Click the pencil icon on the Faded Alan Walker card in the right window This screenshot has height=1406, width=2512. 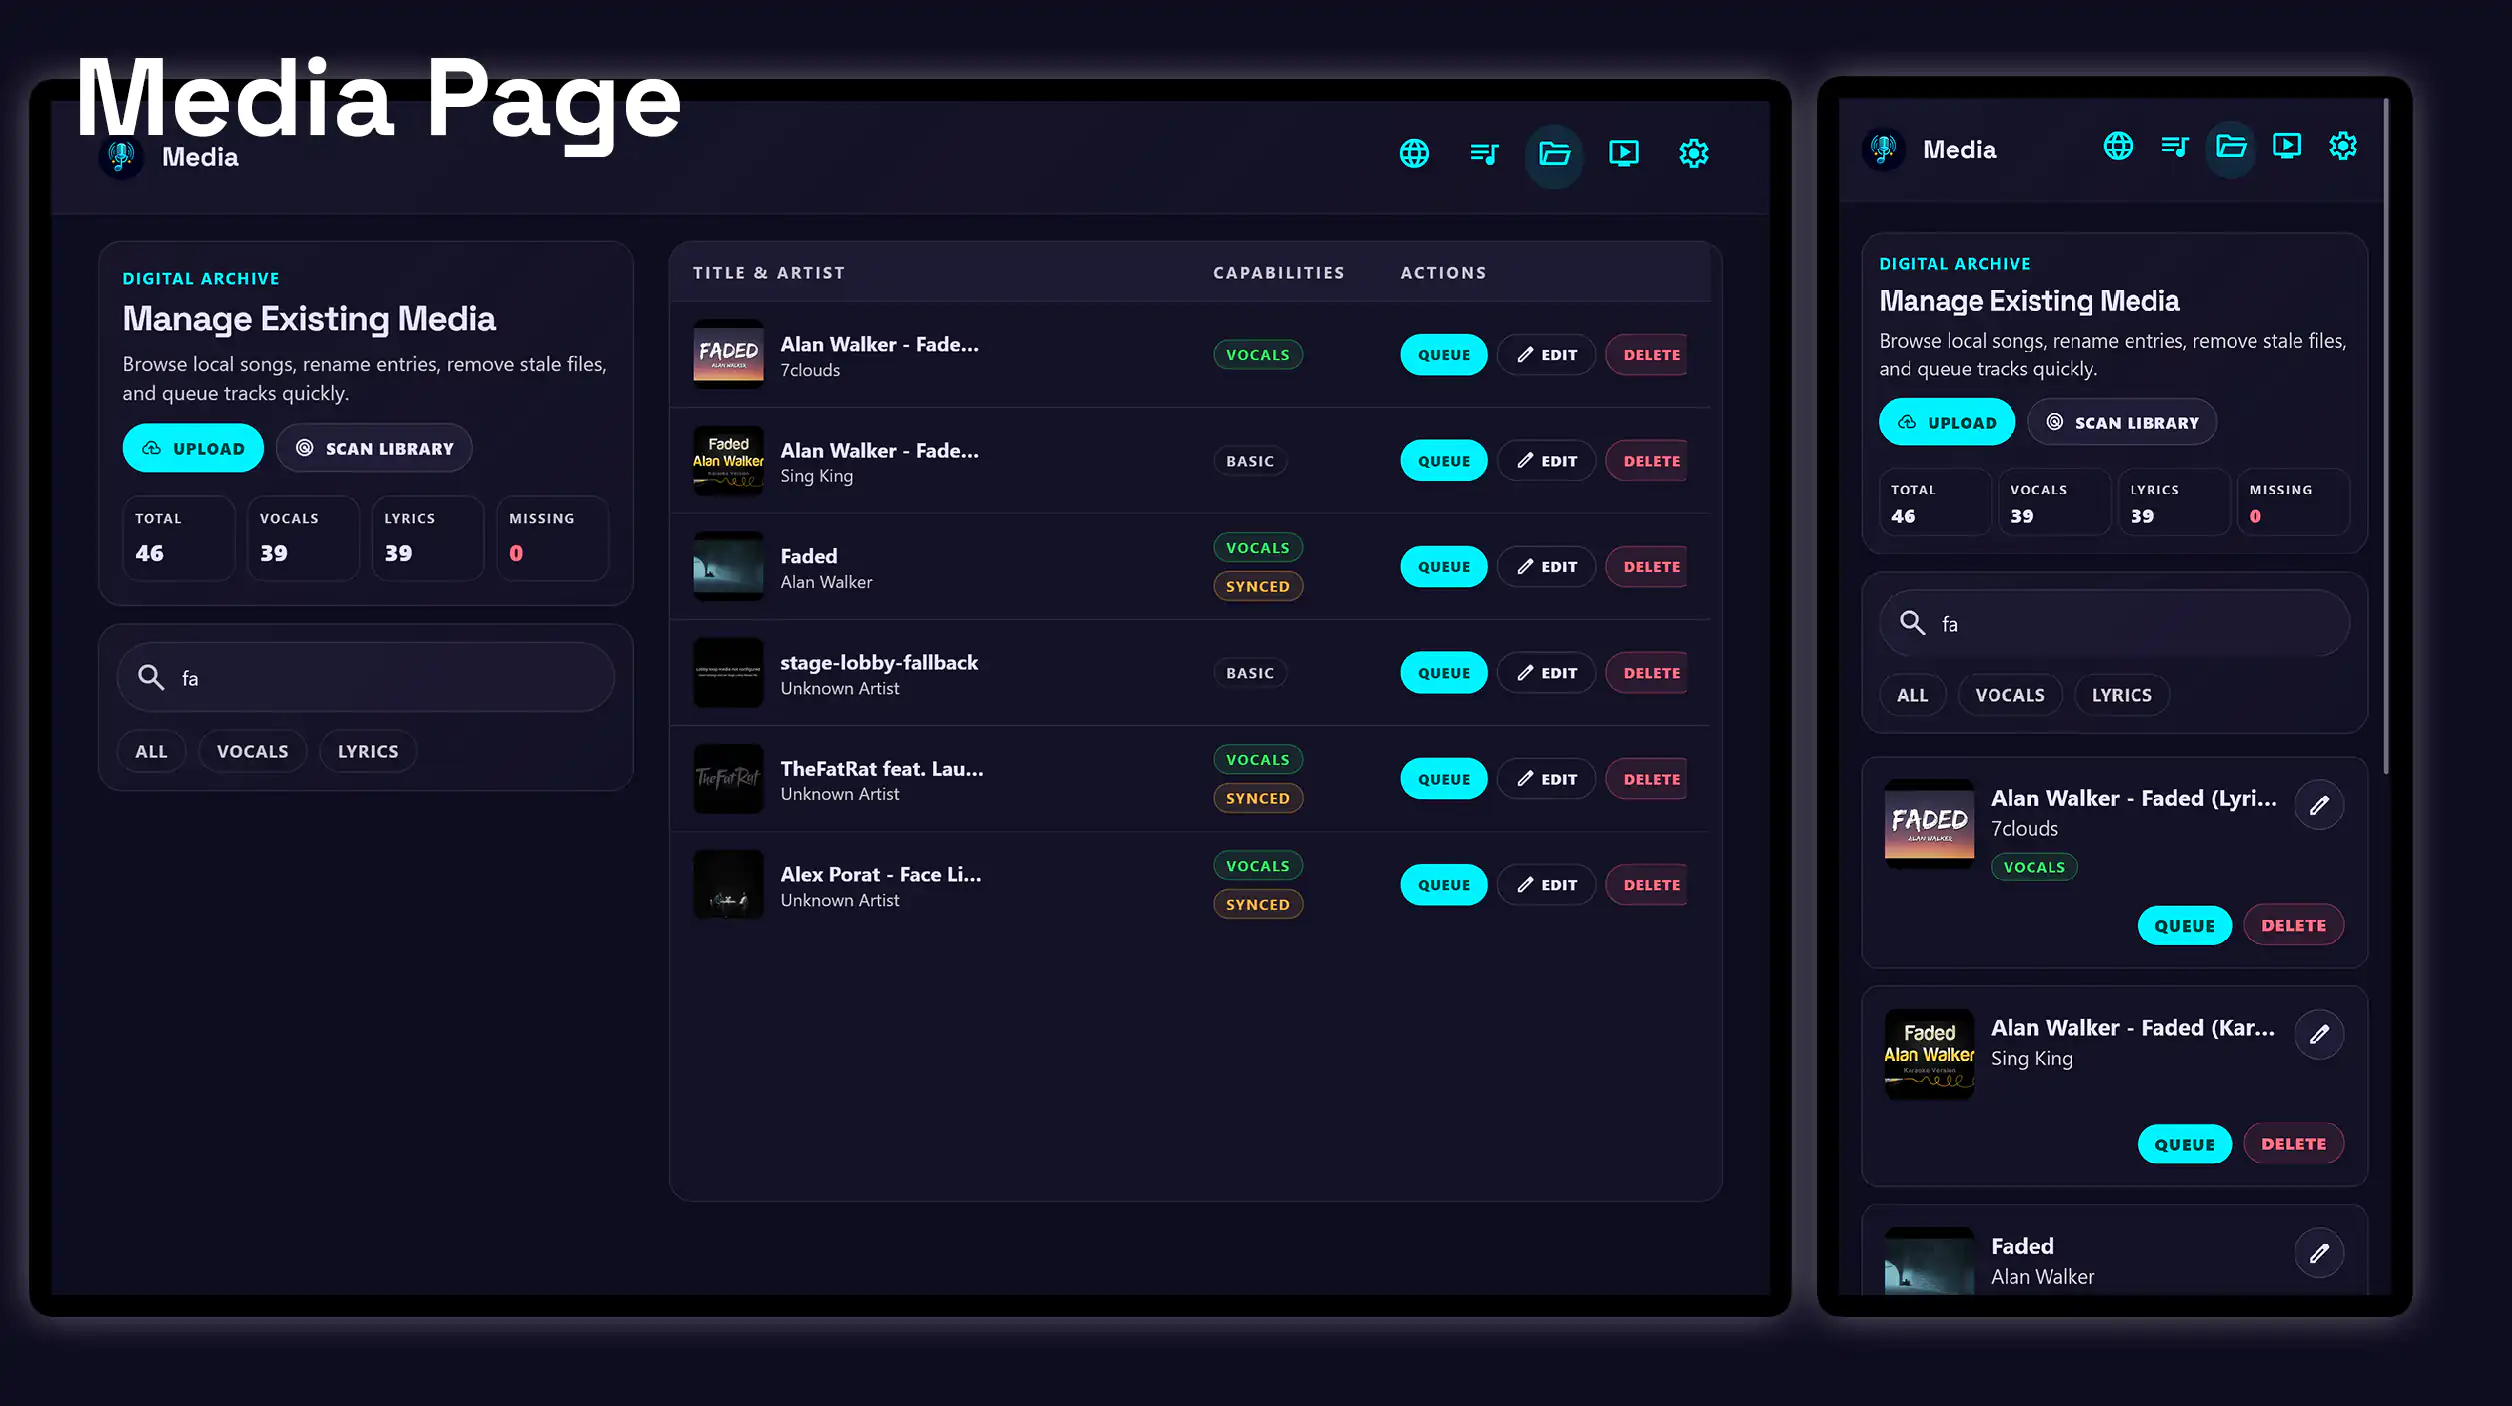click(x=2319, y=1253)
